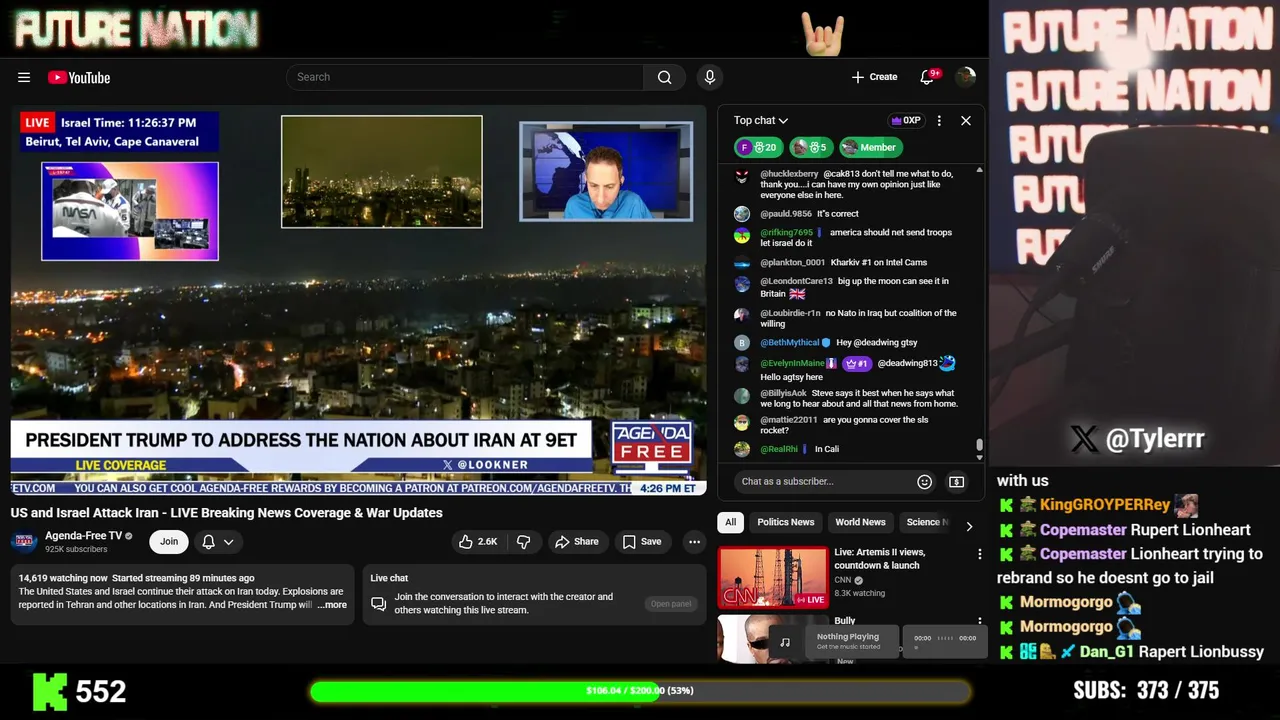This screenshot has height=720, width=1280.
Task: Save the video to a playlist
Action: tap(642, 541)
